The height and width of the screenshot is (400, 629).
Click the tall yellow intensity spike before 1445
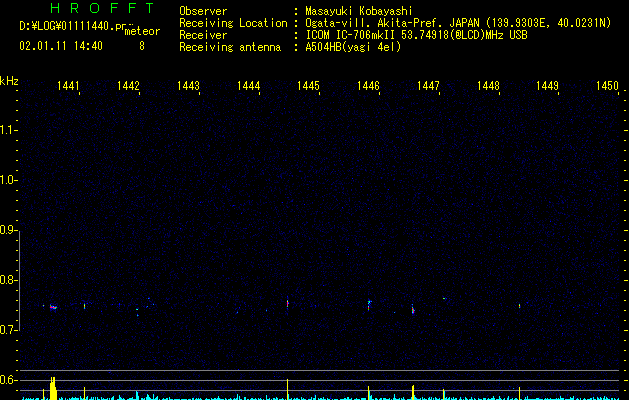288,389
